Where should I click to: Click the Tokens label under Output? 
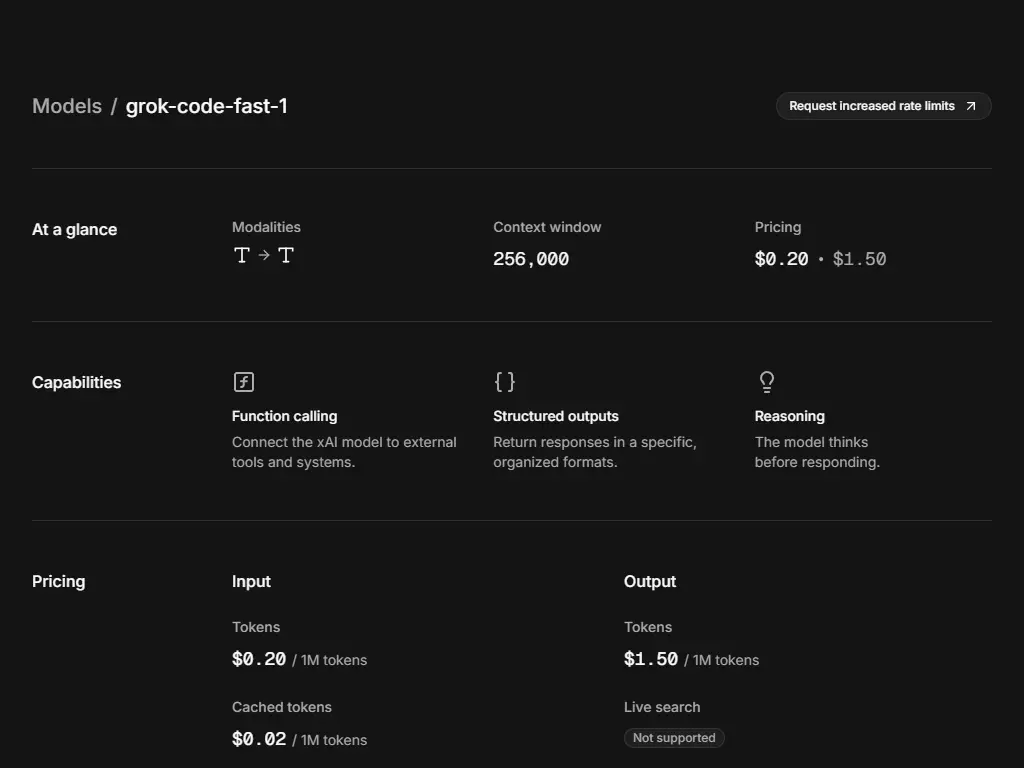pyautogui.click(x=648, y=627)
